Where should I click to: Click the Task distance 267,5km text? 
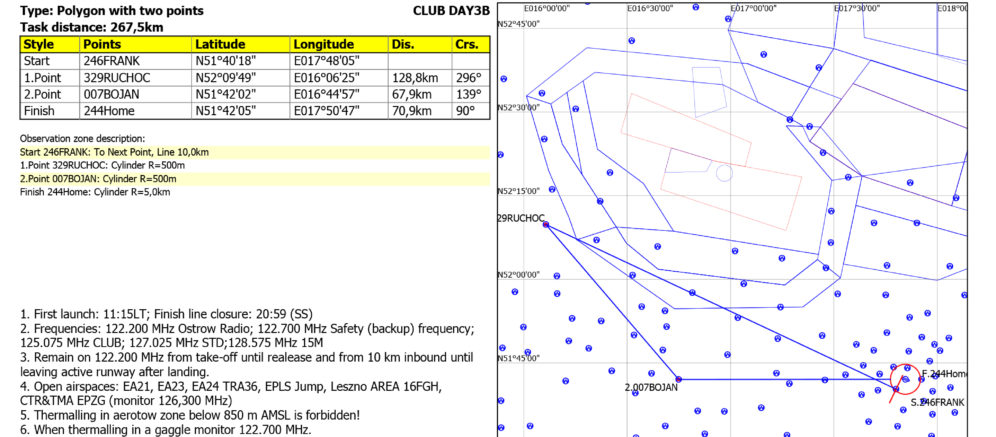[x=91, y=27]
